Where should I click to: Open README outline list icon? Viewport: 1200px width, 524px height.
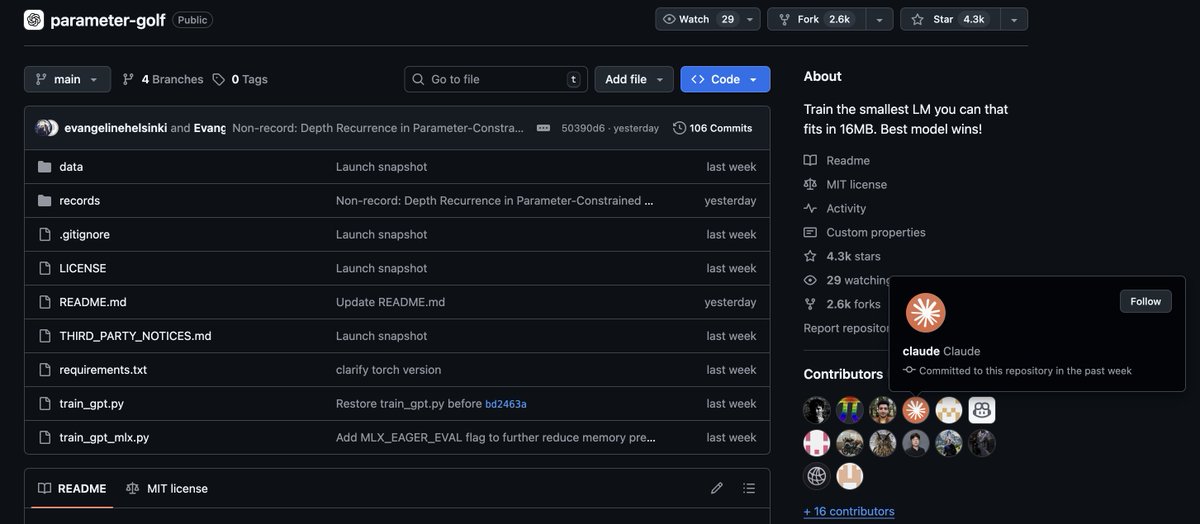pos(749,489)
